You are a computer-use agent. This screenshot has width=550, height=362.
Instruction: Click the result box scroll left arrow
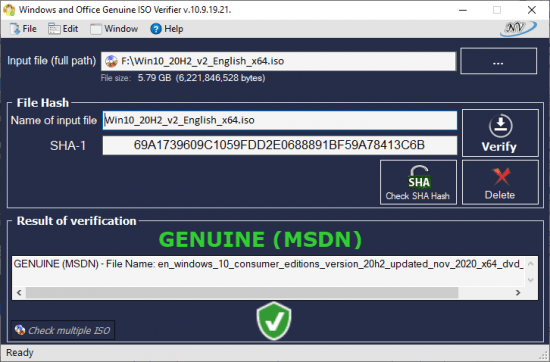point(19,293)
